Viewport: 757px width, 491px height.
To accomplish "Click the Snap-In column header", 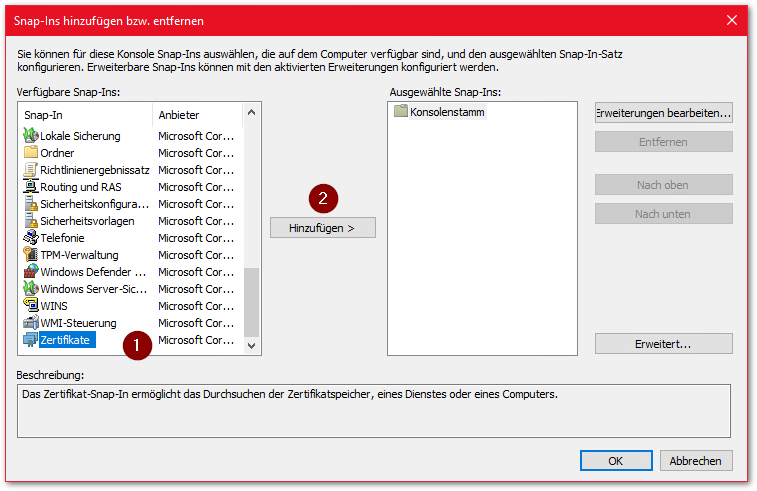I will coord(85,115).
